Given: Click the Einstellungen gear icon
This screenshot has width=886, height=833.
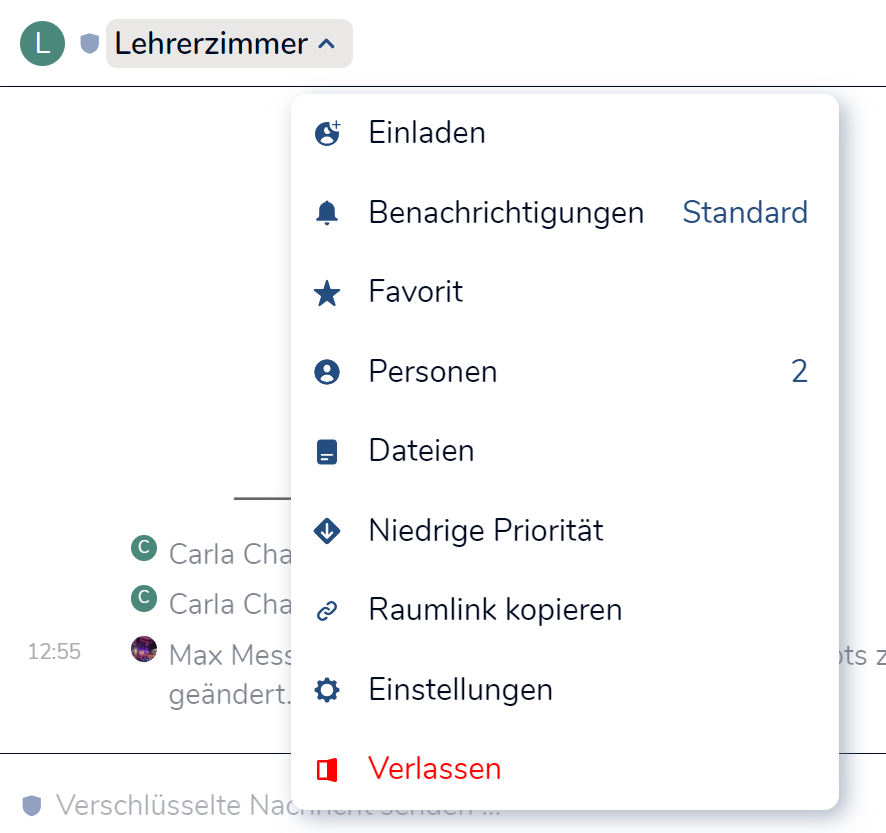Looking at the screenshot, I should (327, 690).
